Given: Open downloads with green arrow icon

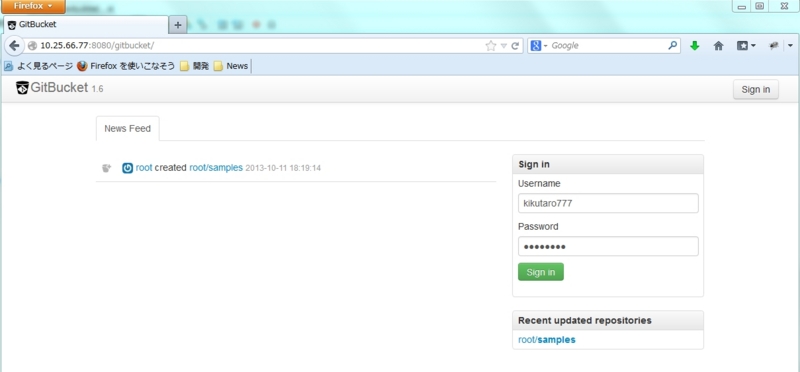Looking at the screenshot, I should 694,46.
